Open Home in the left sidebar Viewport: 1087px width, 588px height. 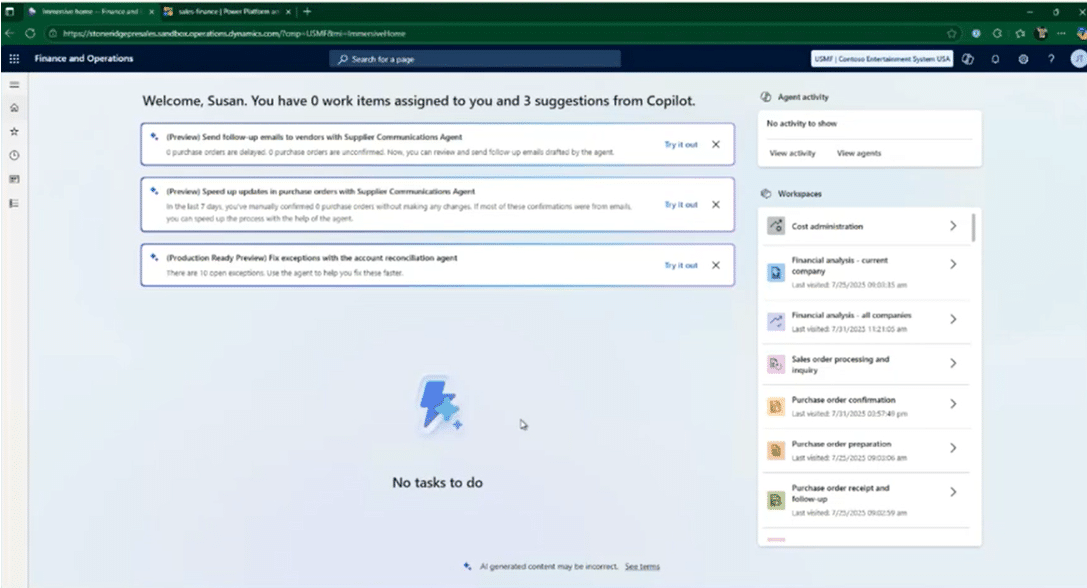[14, 107]
